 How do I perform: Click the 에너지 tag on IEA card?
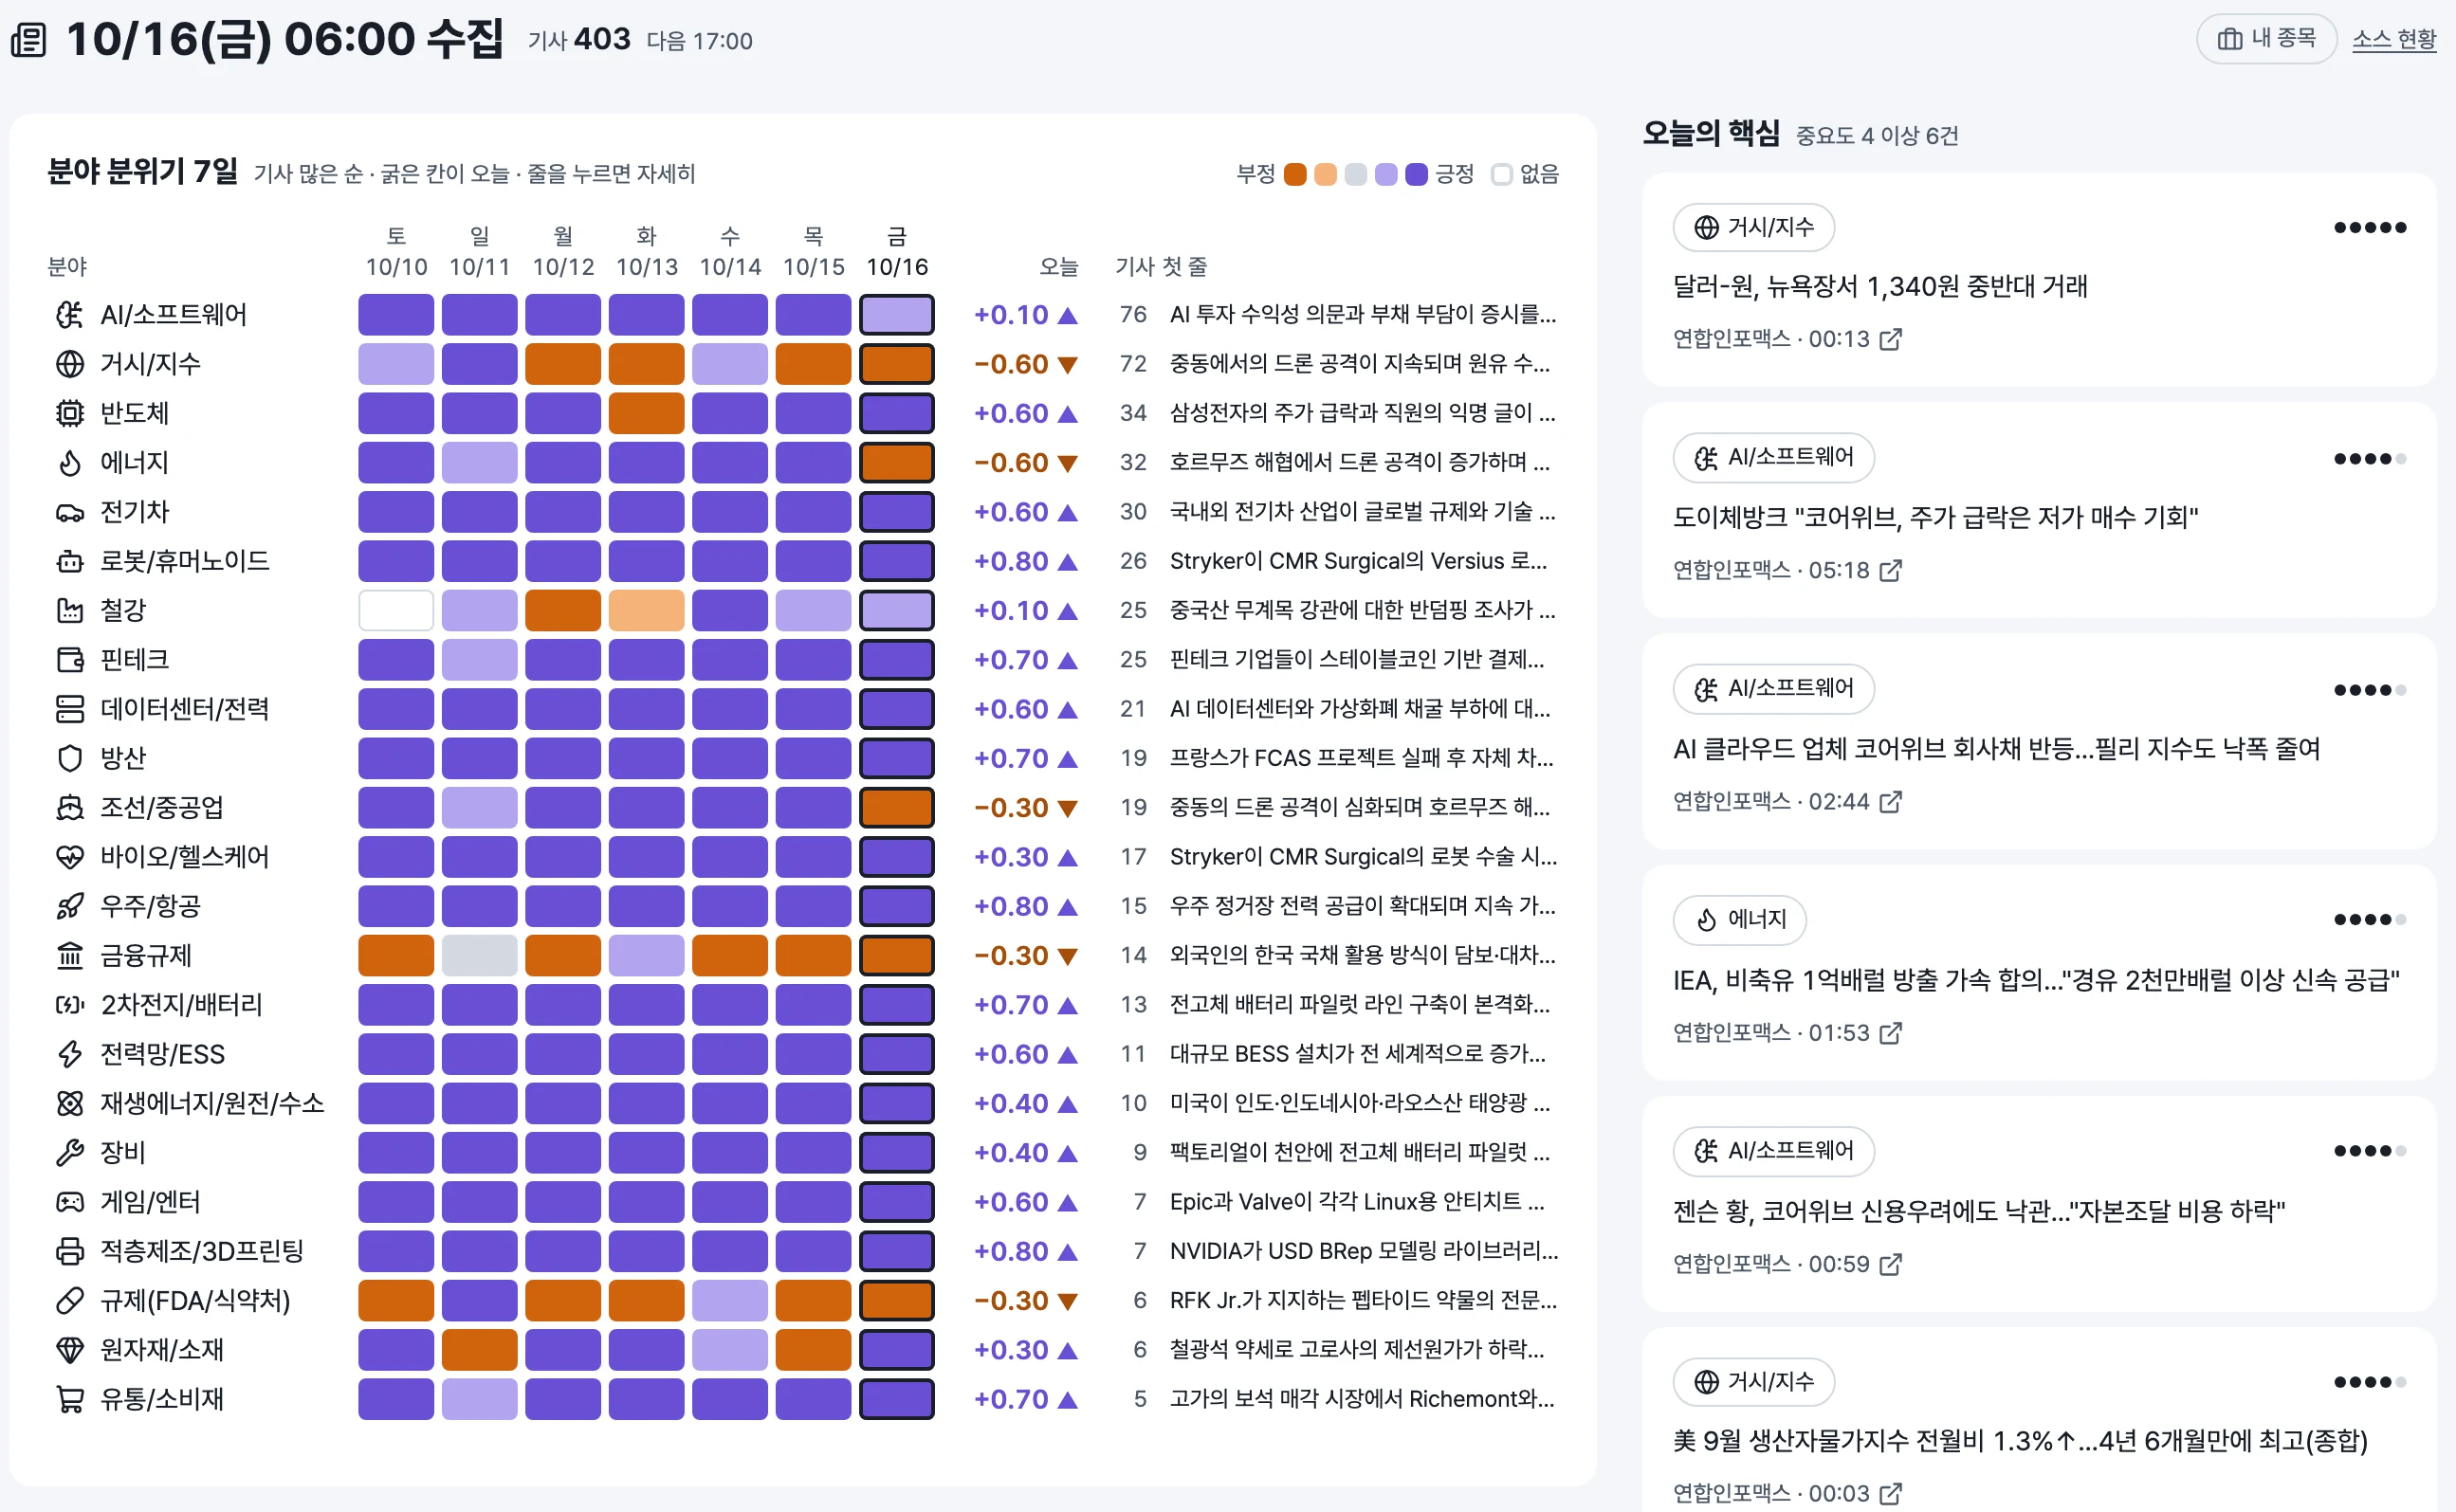click(x=1739, y=919)
